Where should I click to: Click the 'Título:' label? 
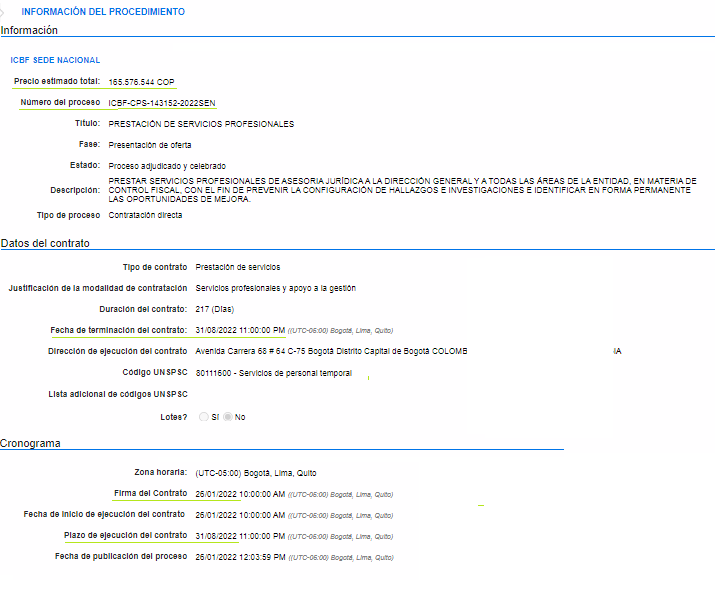[88, 123]
